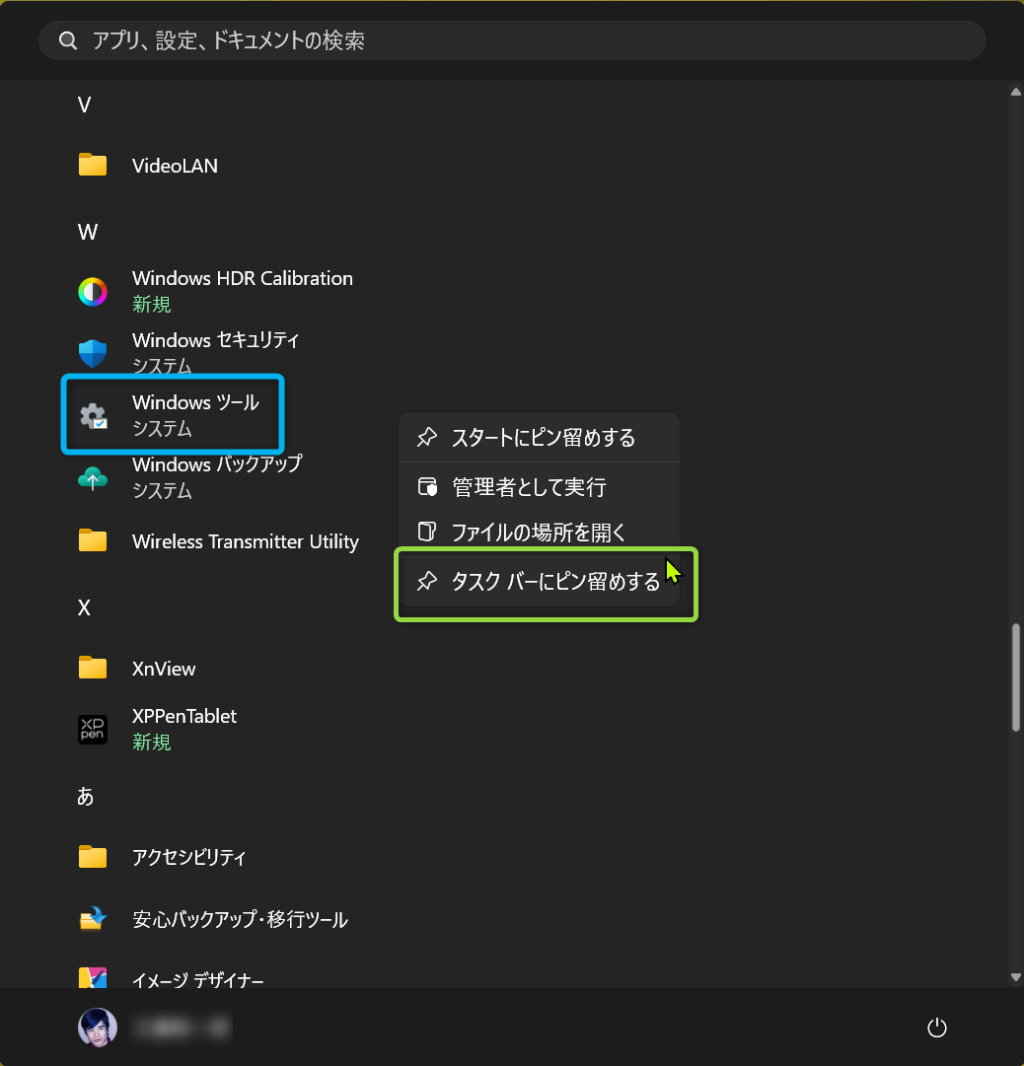Open the イメージ デザイナー app icon
Viewport: 1024px width, 1066px height.
tap(93, 979)
